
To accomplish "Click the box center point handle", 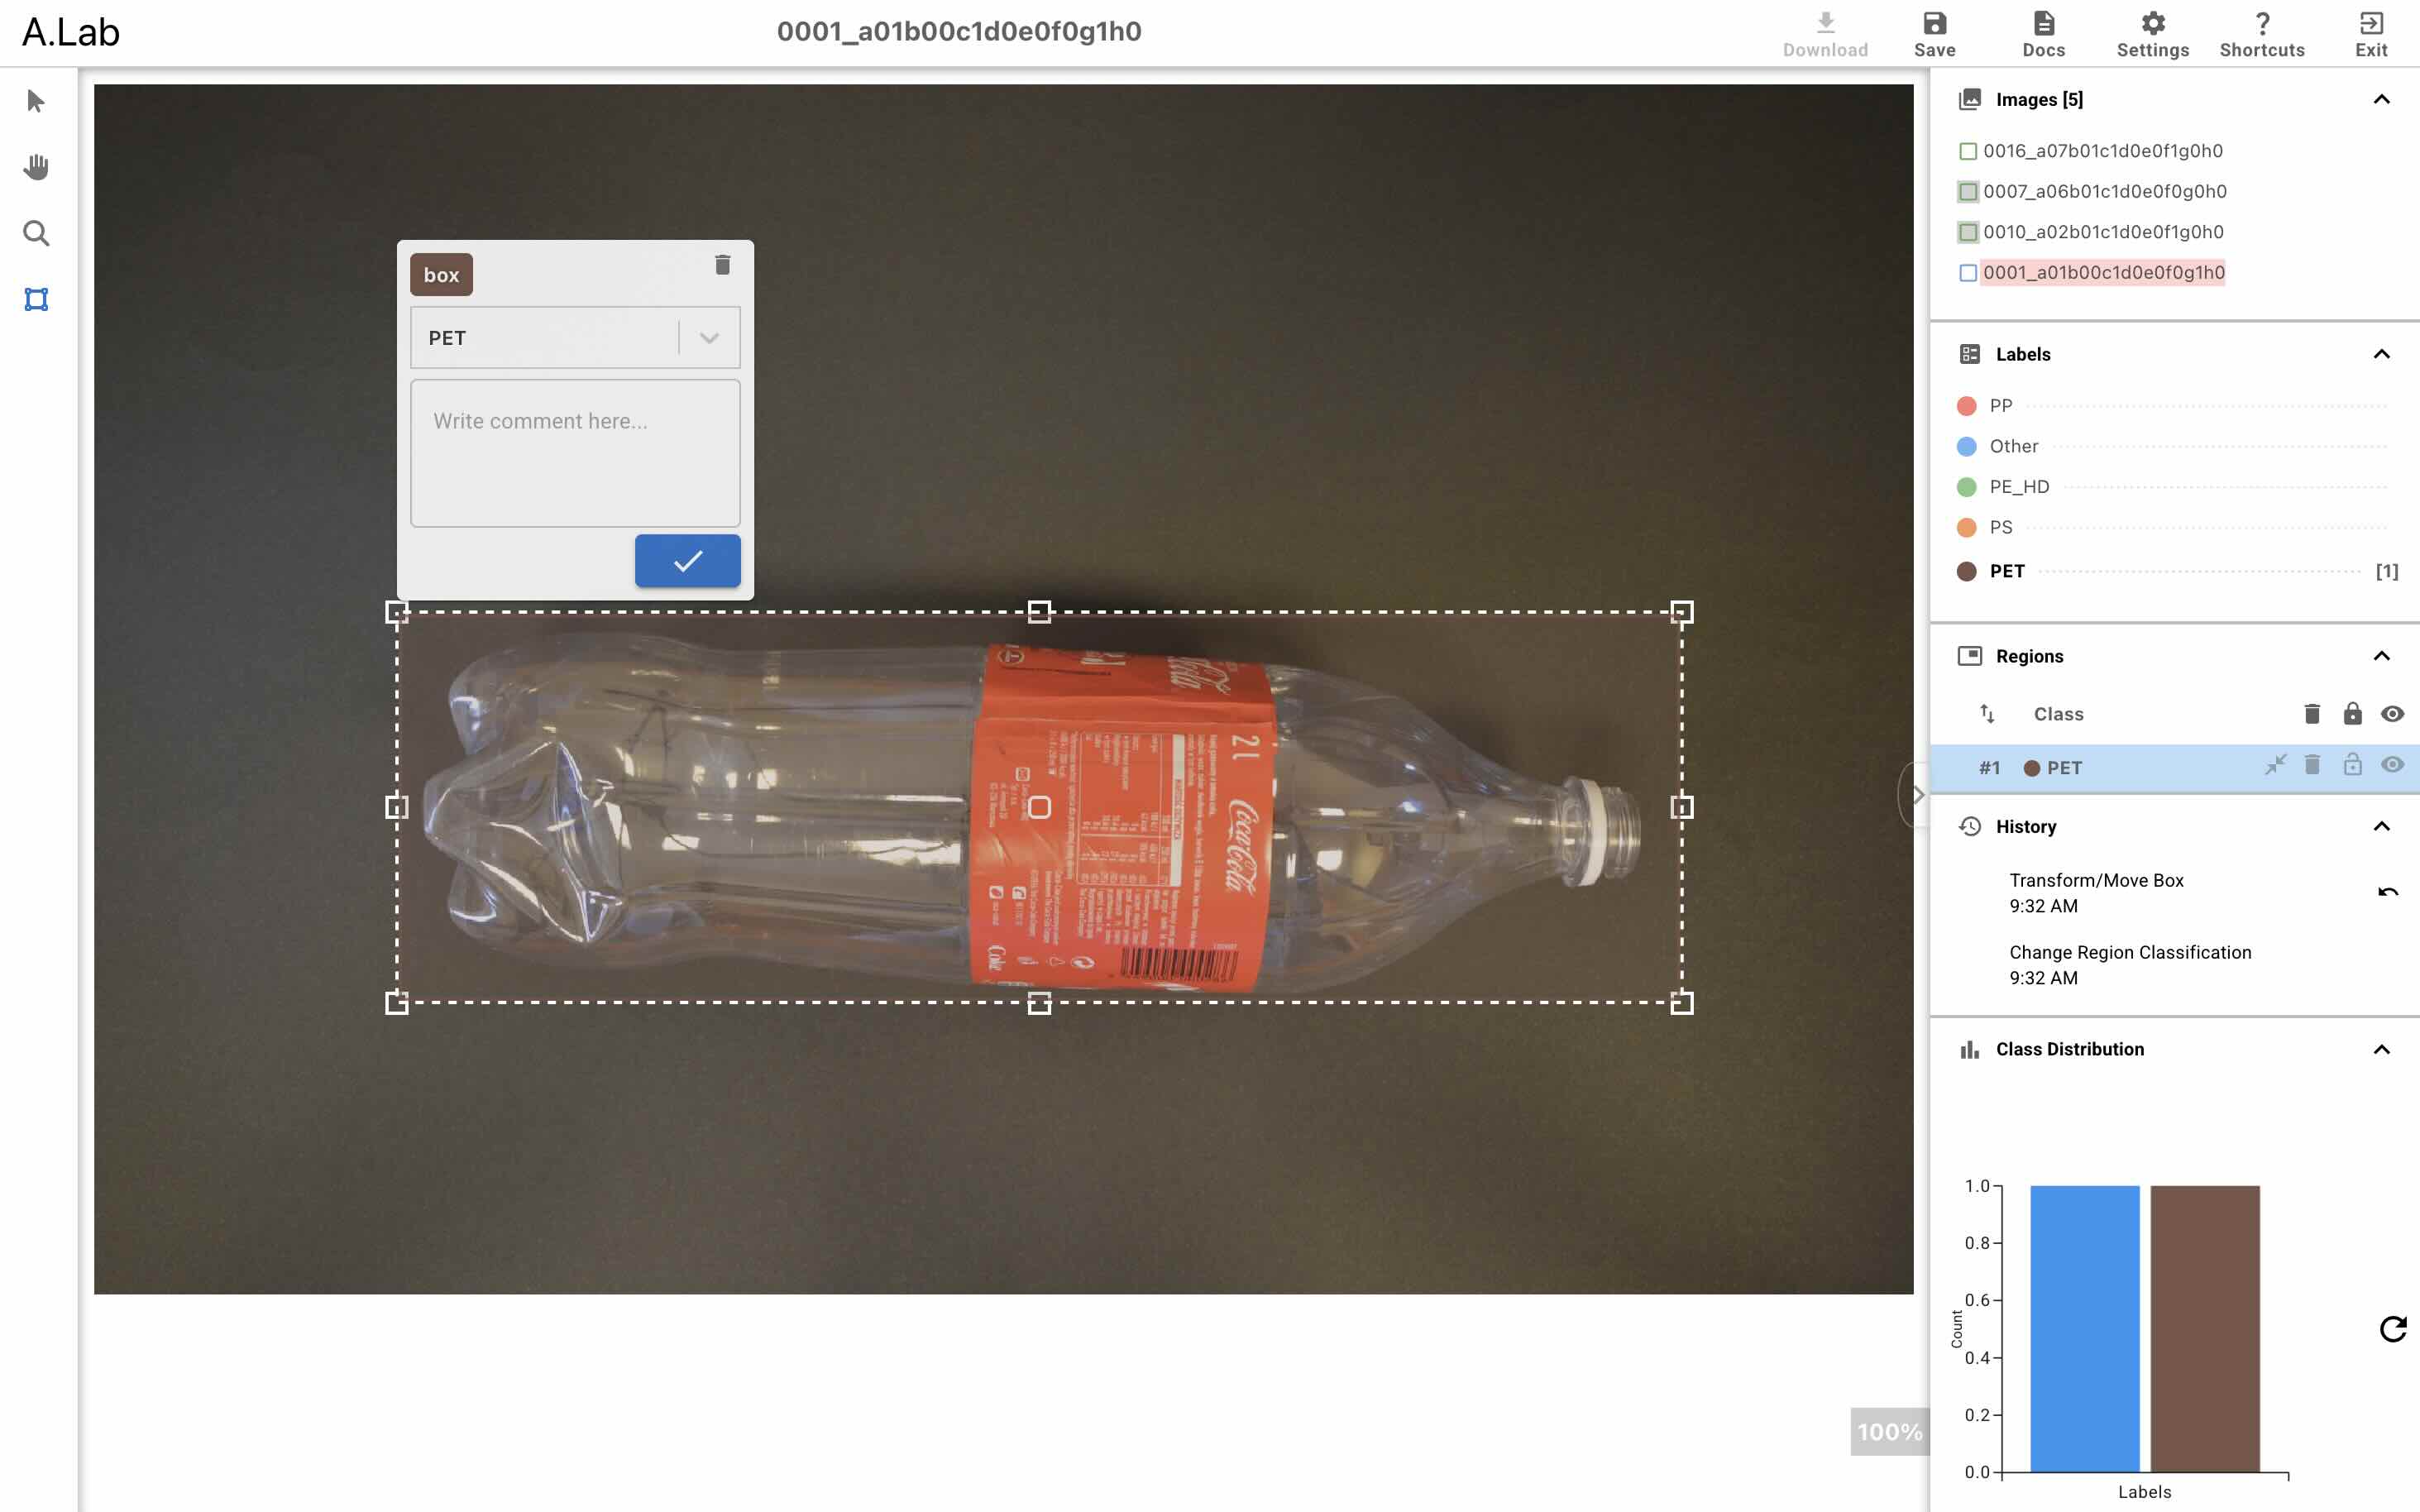I will click(x=1039, y=807).
